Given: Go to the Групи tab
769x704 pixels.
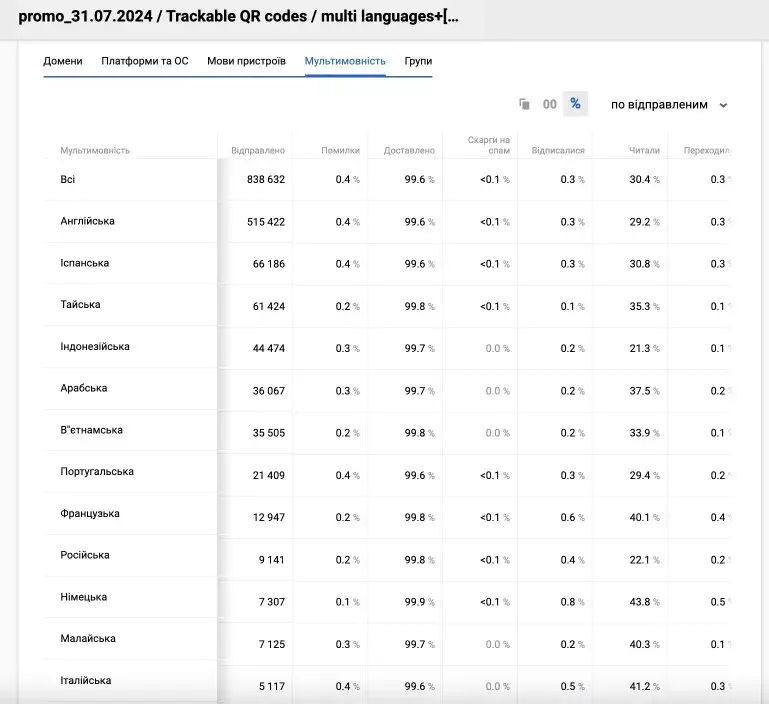Looking at the screenshot, I should 418,61.
